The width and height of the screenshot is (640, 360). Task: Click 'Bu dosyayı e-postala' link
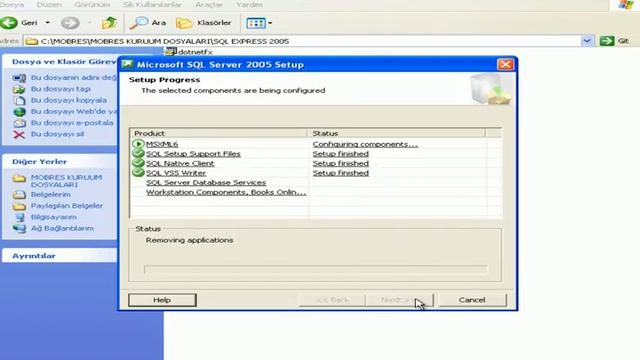pyautogui.click(x=72, y=122)
